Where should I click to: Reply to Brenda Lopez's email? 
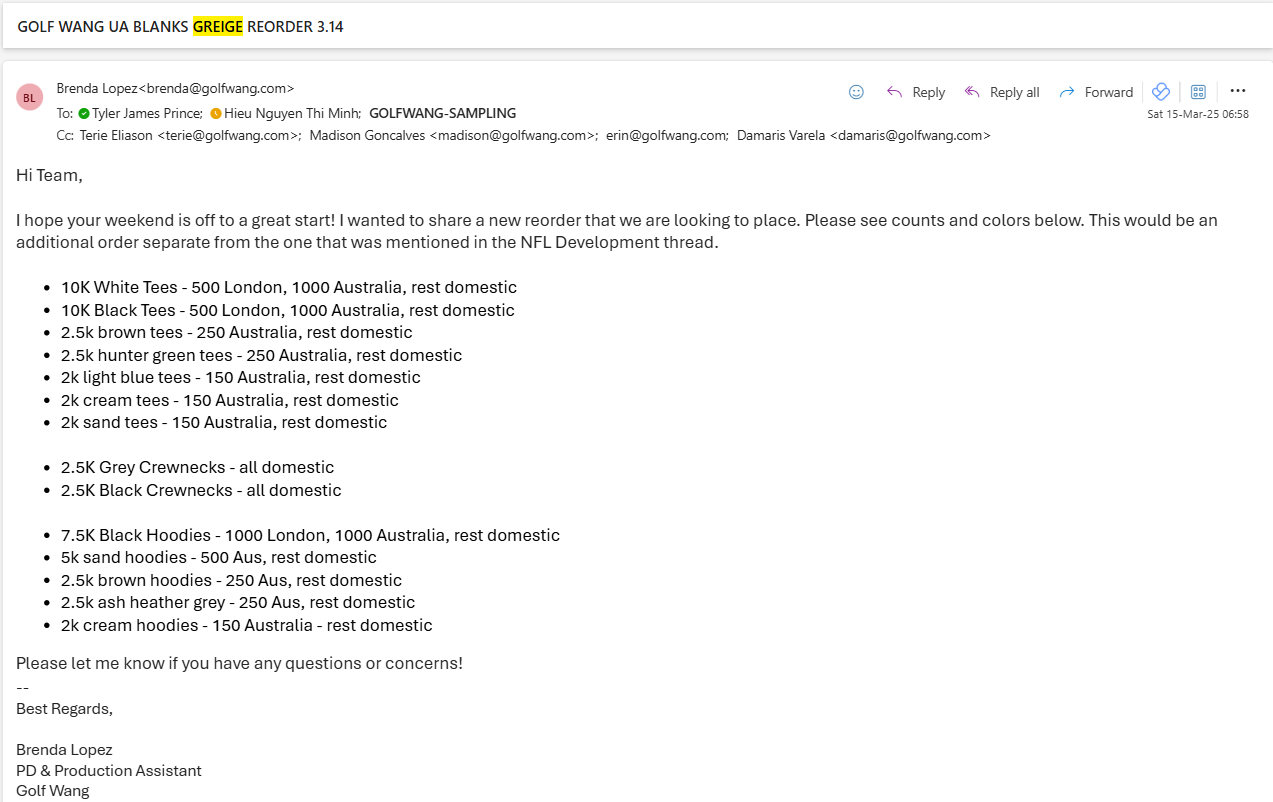tap(916, 92)
